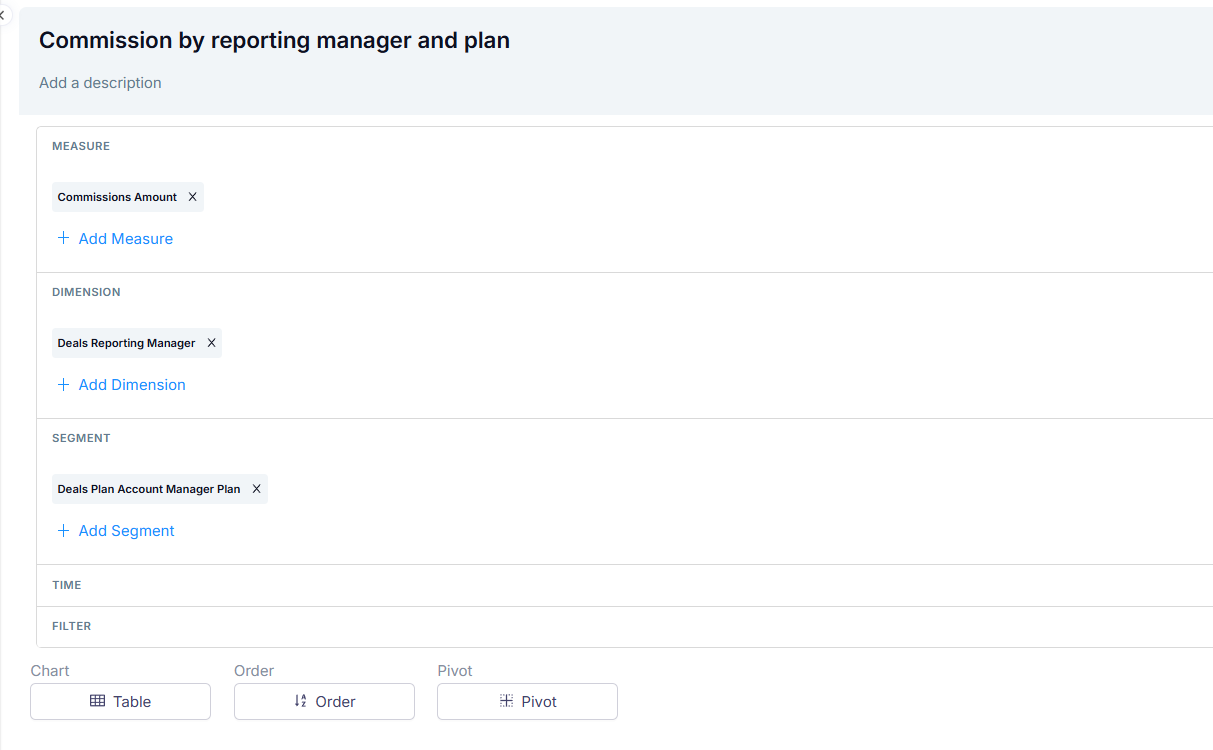Open the Order sorting options

click(x=324, y=701)
